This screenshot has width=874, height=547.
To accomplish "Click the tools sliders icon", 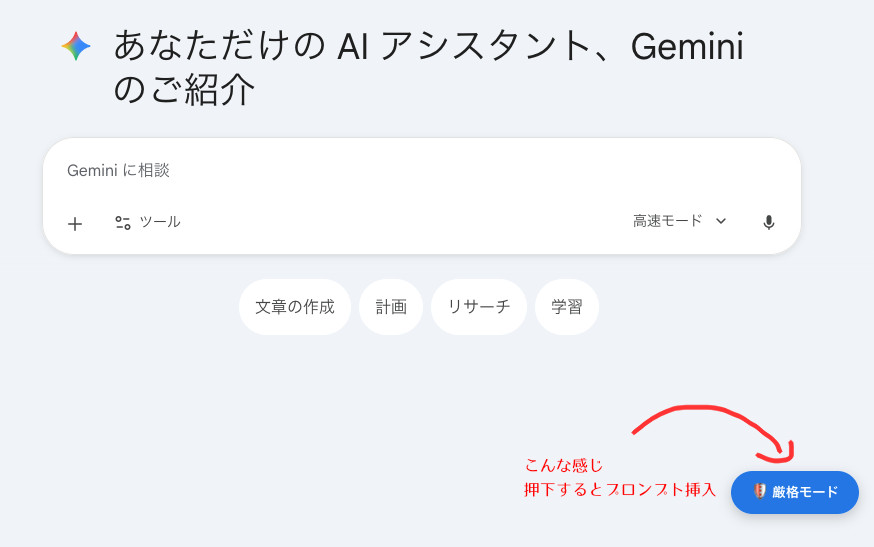I will pyautogui.click(x=123, y=223).
